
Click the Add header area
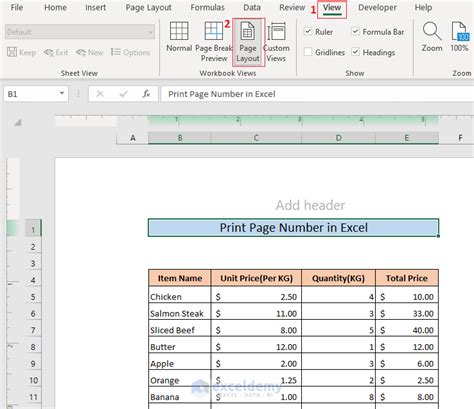[310, 205]
